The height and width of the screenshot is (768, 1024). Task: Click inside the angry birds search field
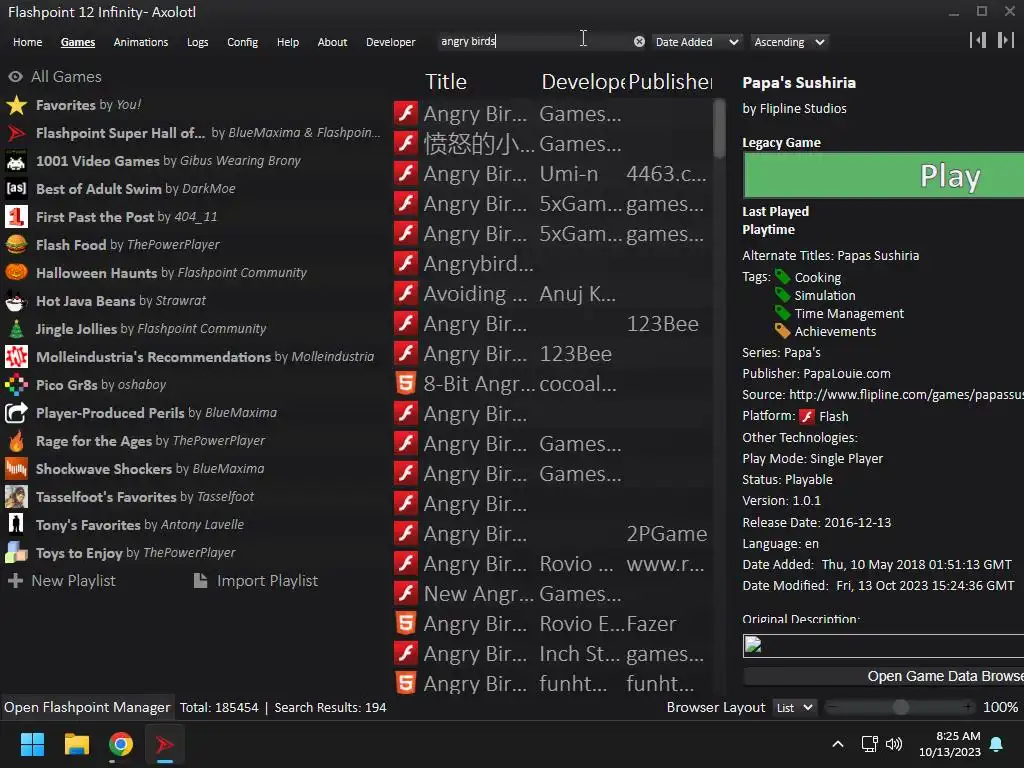[x=532, y=42]
